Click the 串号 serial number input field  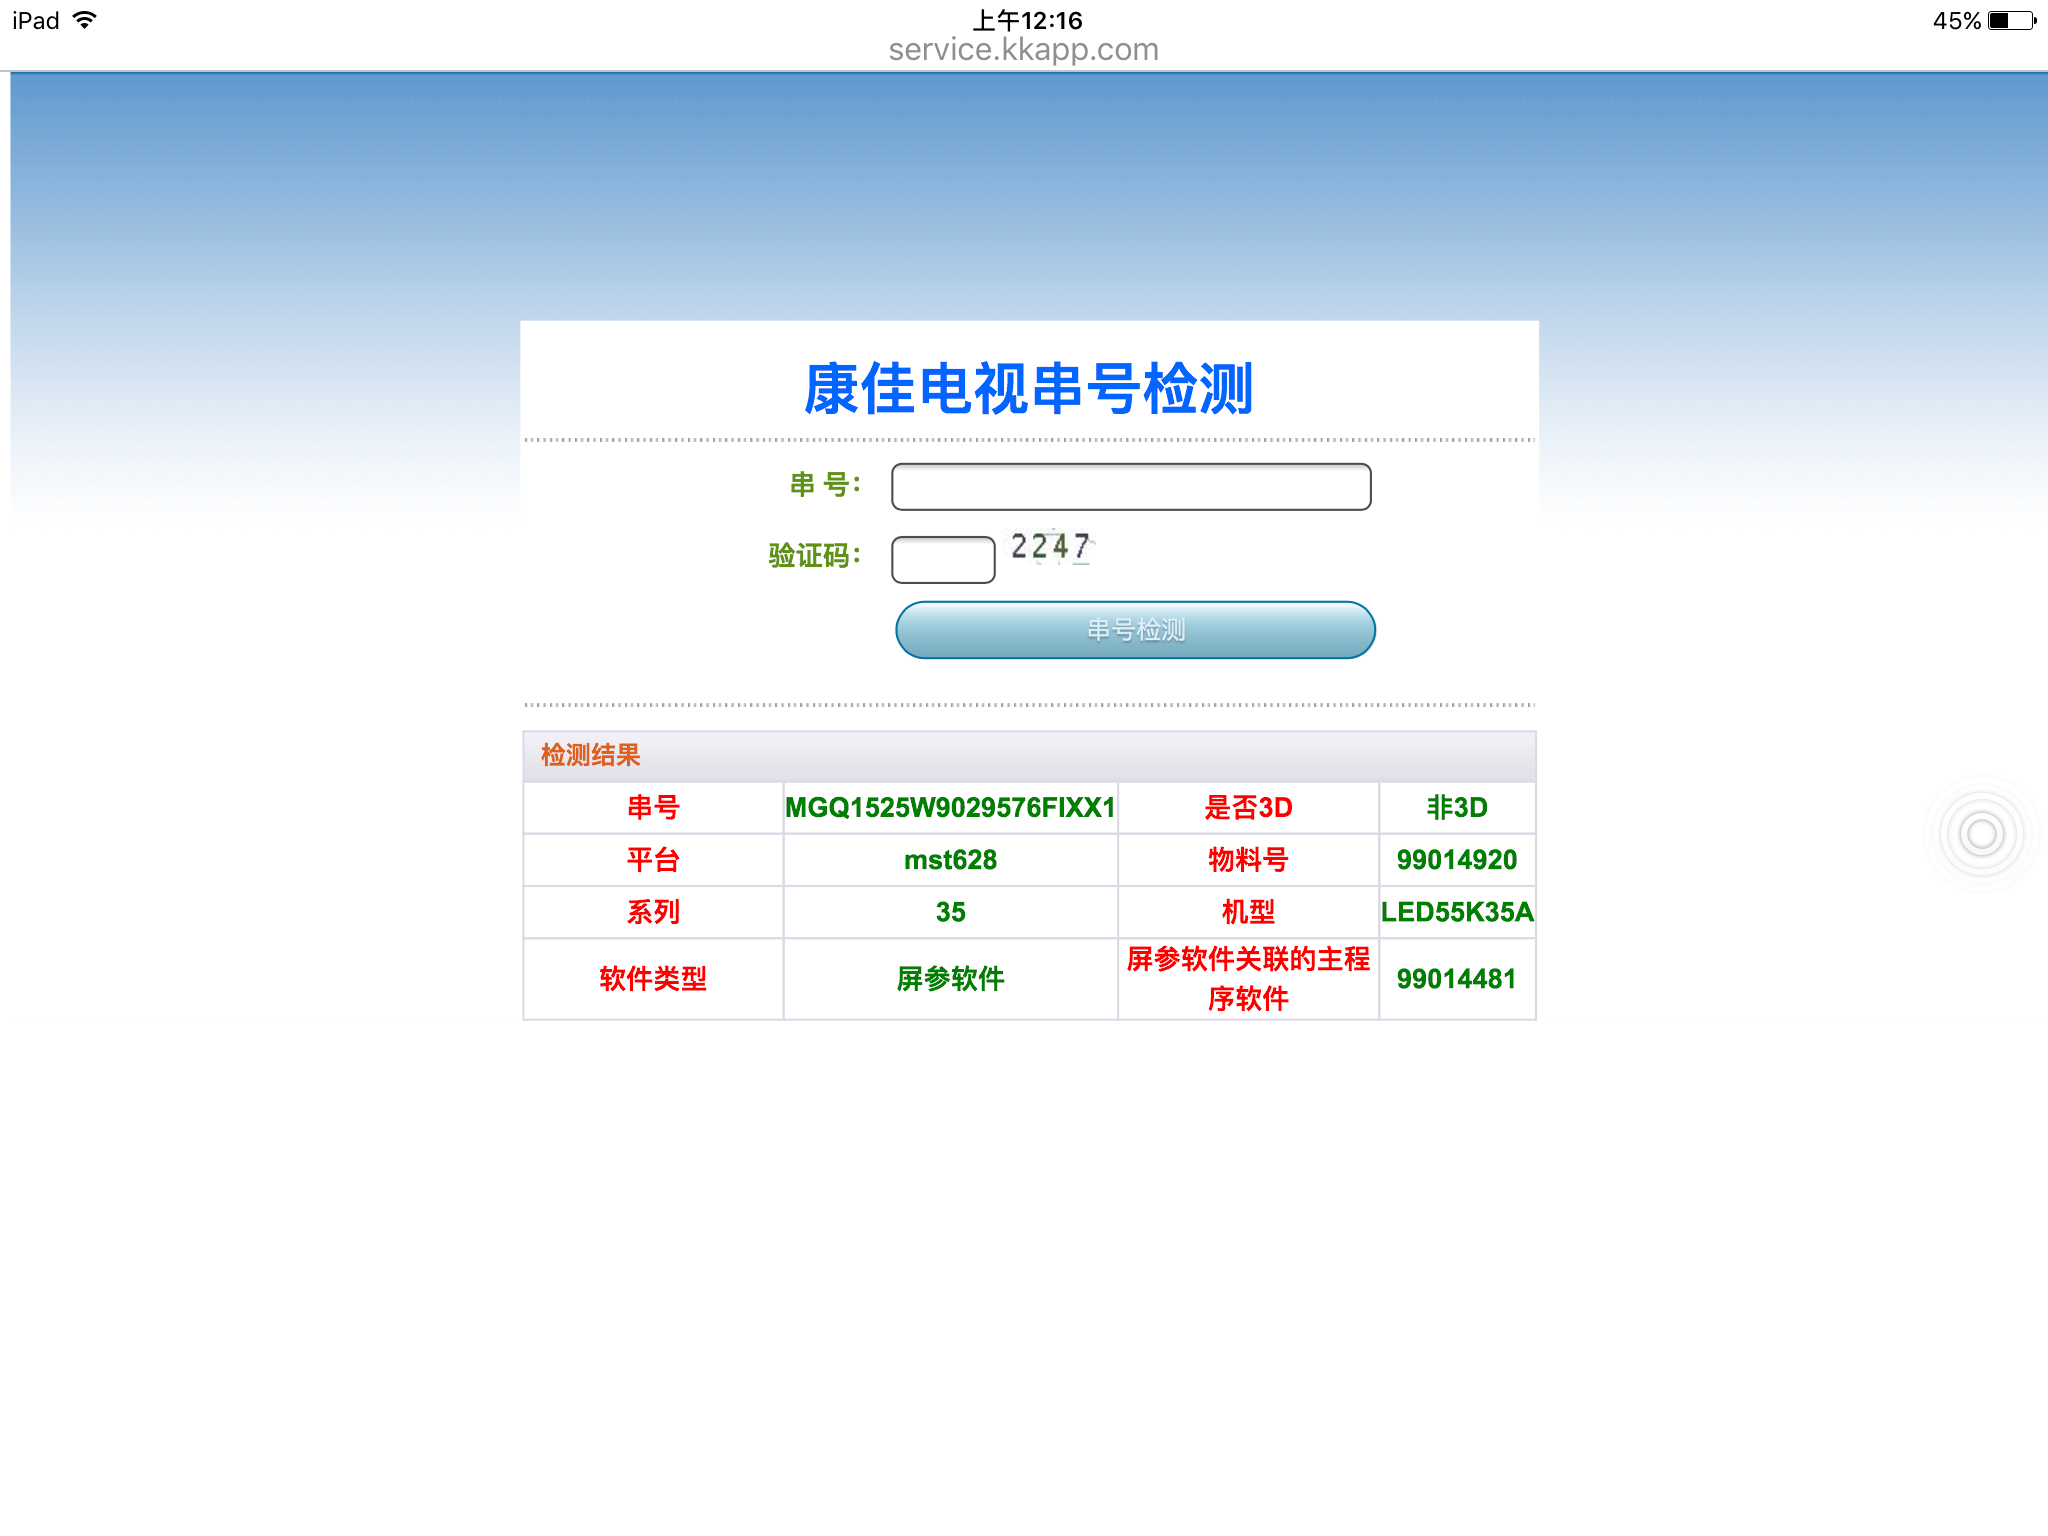pyautogui.click(x=1131, y=487)
